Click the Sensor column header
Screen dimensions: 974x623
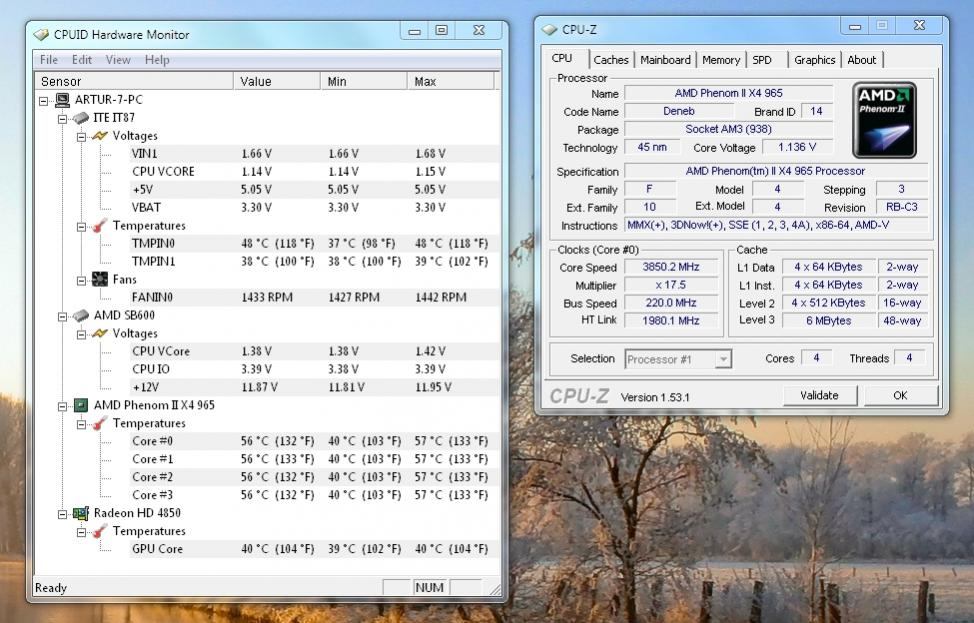[134, 81]
